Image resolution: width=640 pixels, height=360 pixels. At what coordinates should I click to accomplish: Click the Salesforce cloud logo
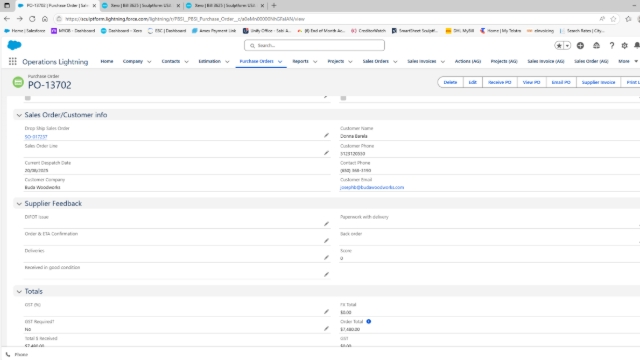click(x=14, y=45)
